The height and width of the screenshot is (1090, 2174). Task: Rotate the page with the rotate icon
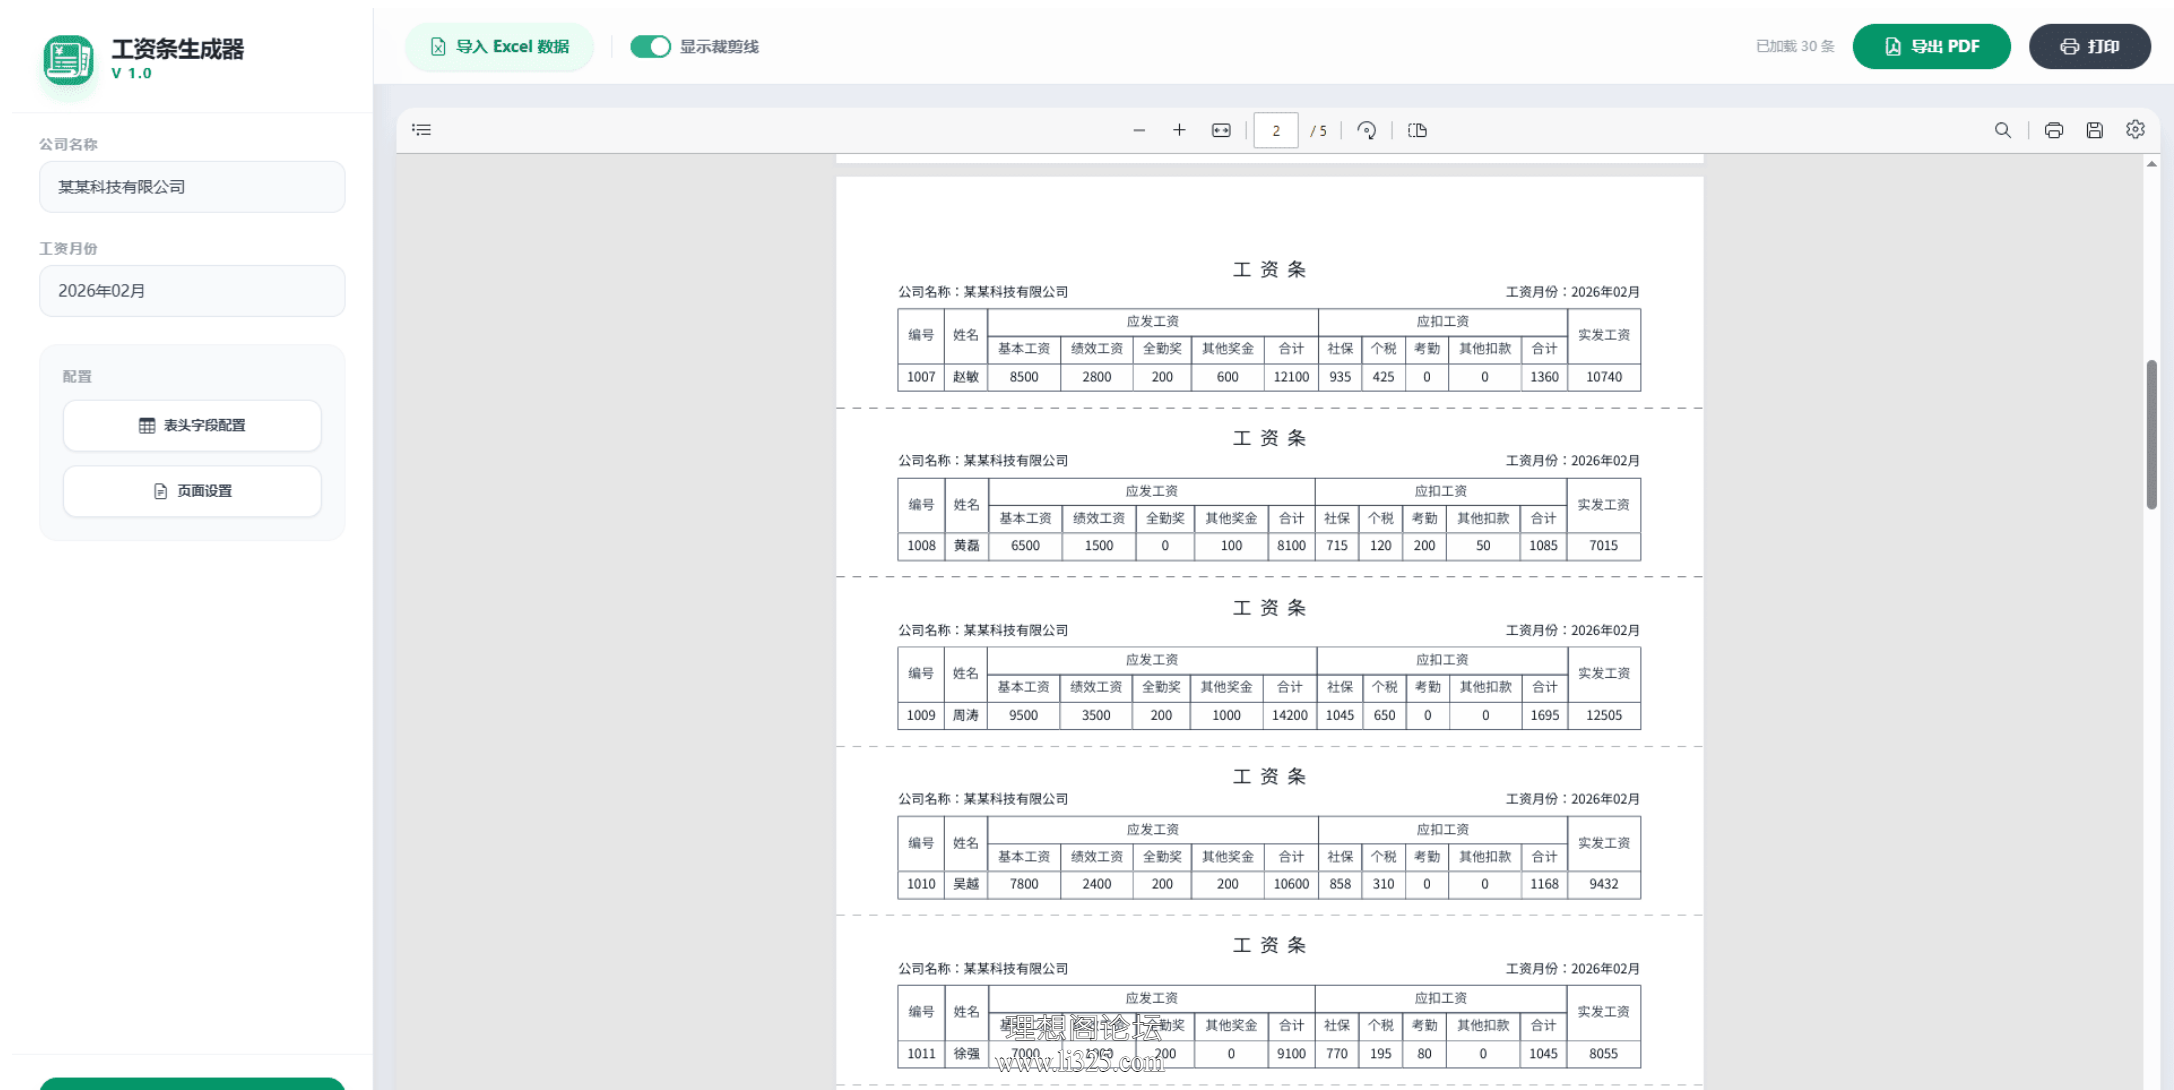tap(1366, 130)
